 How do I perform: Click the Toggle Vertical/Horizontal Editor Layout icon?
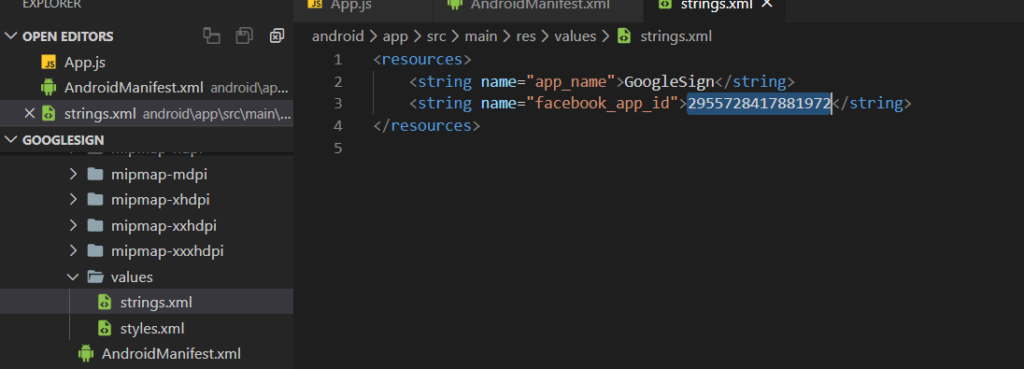[x=211, y=36]
